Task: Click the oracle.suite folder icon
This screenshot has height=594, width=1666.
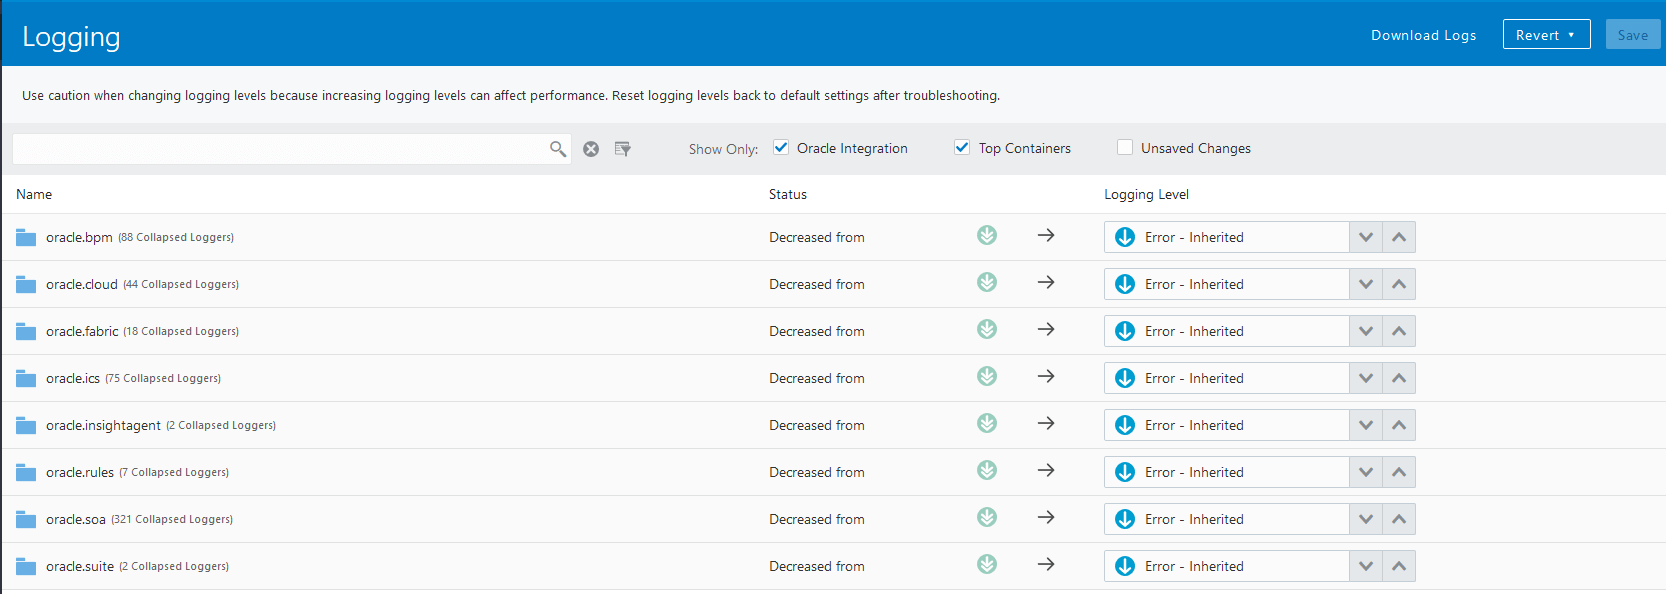Action: tap(26, 566)
